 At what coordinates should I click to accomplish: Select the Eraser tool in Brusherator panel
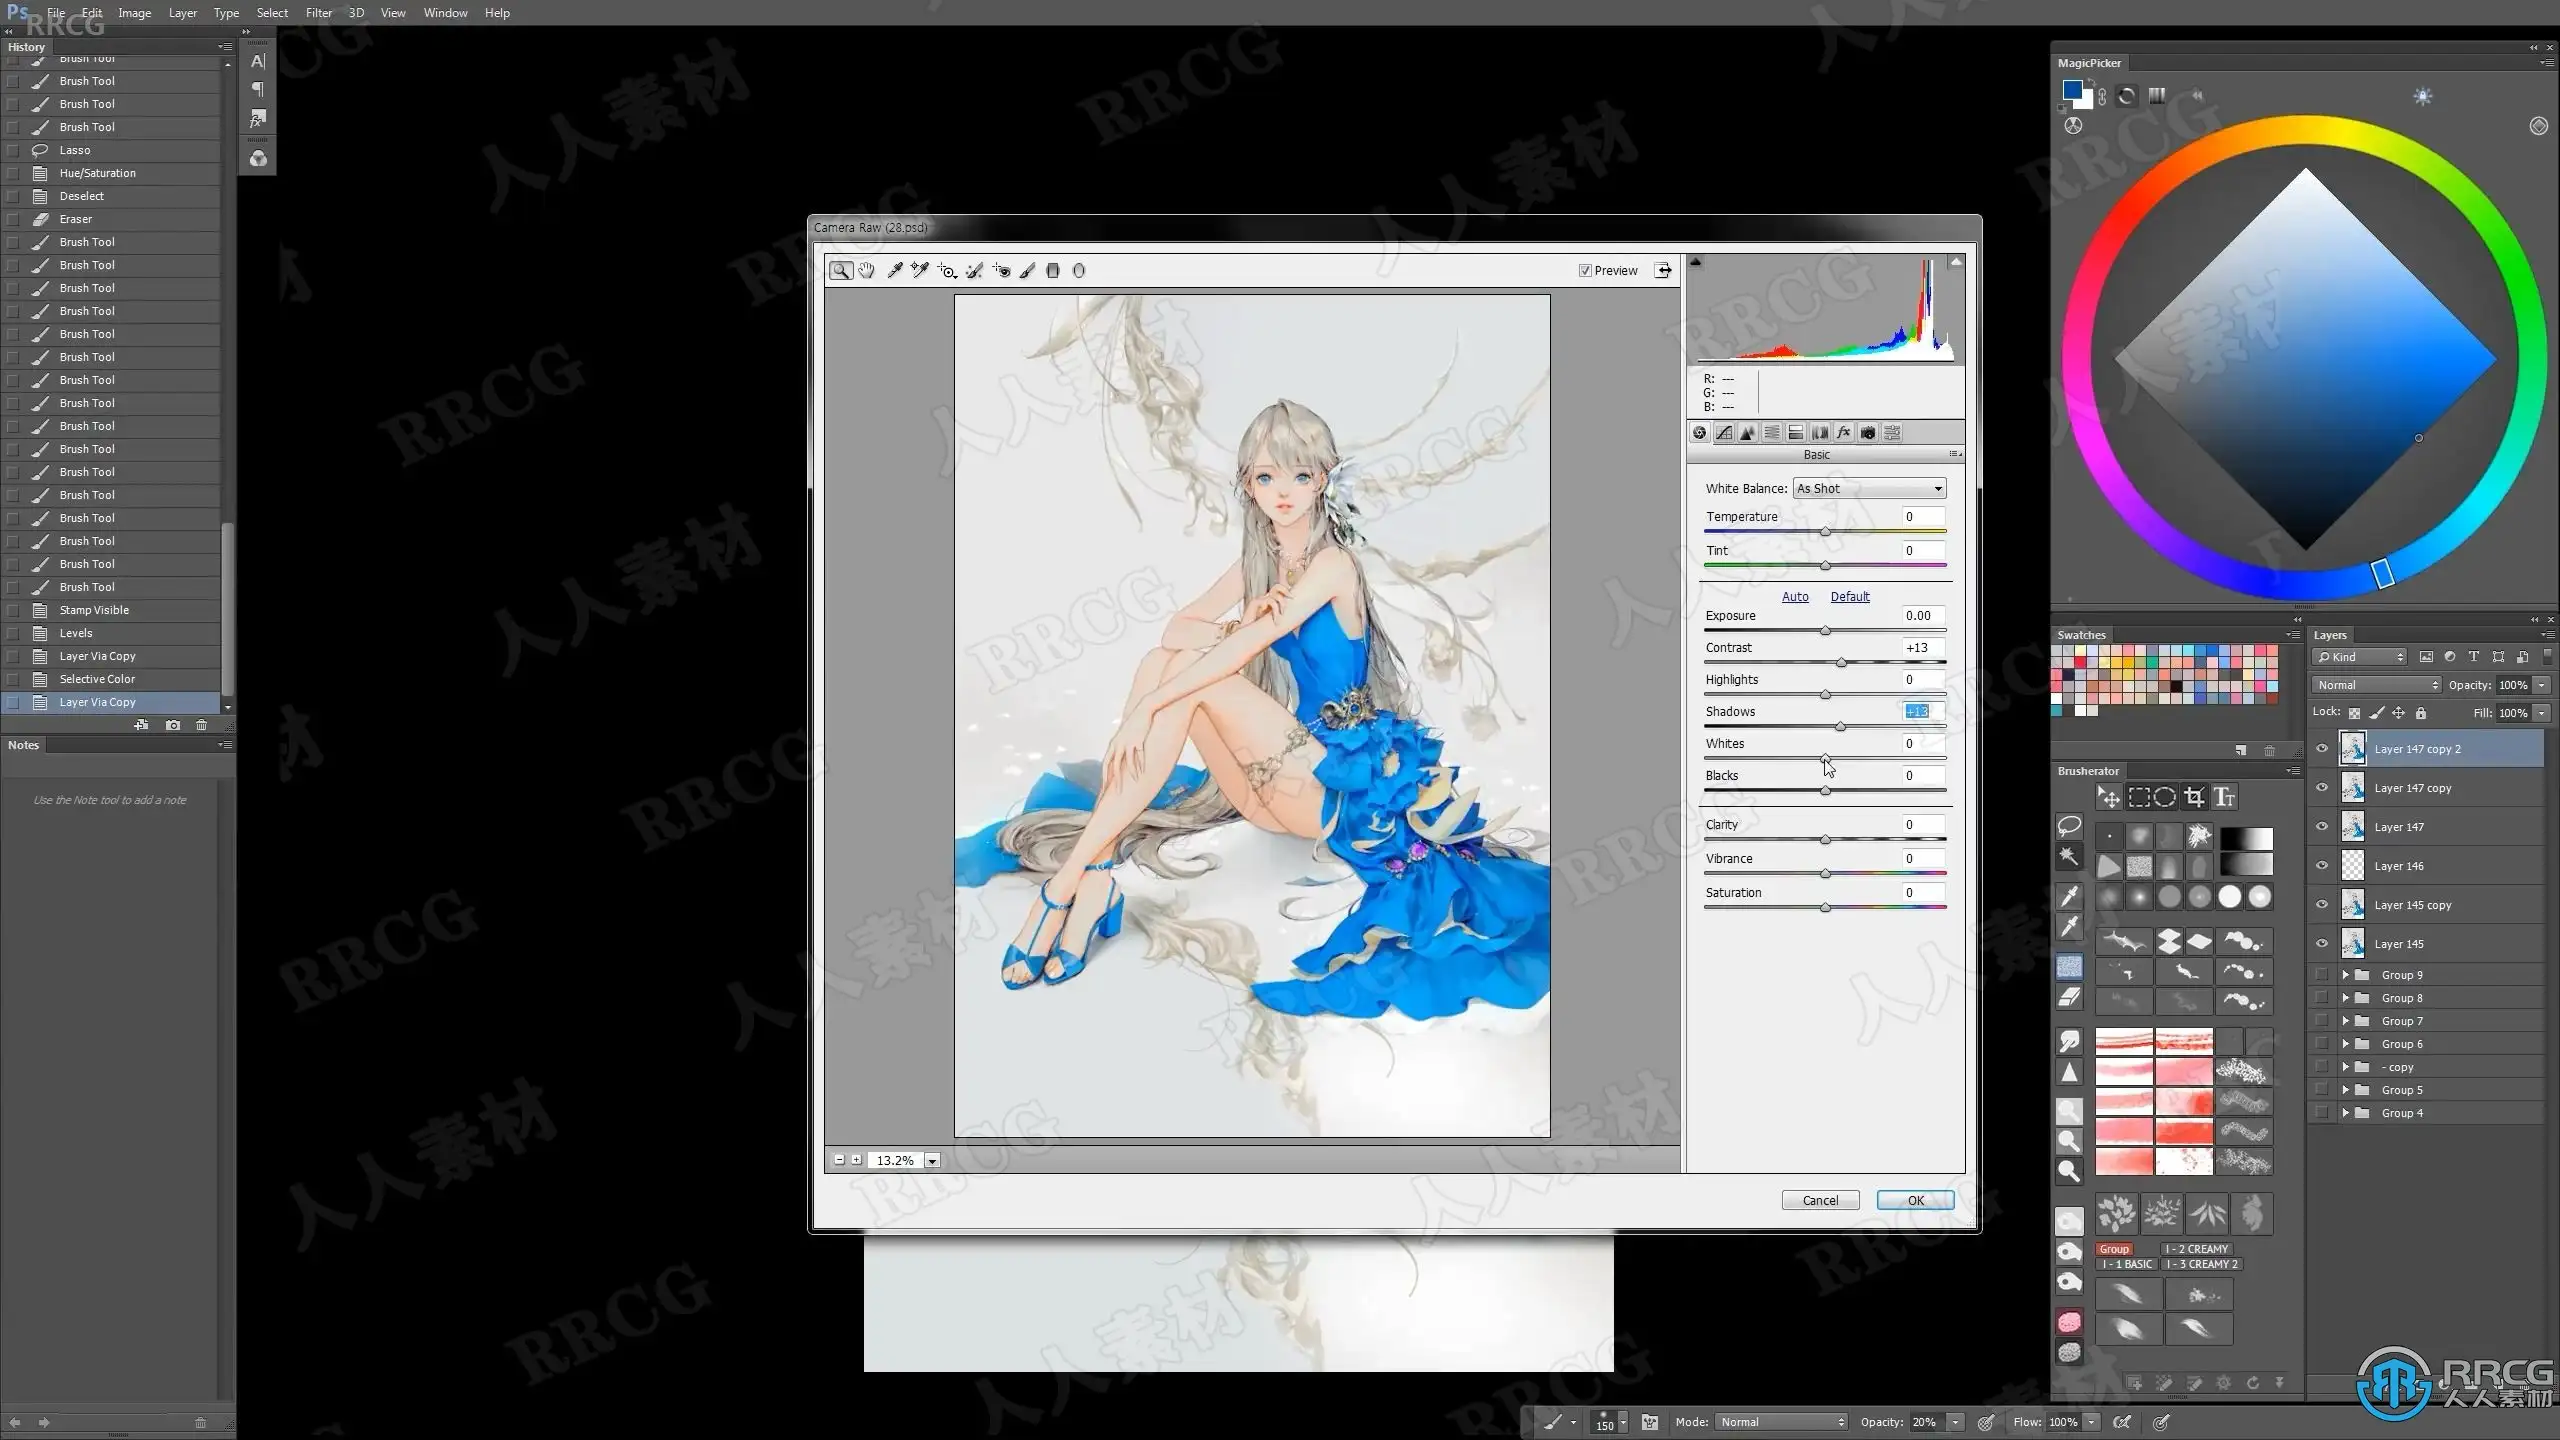click(x=2069, y=997)
